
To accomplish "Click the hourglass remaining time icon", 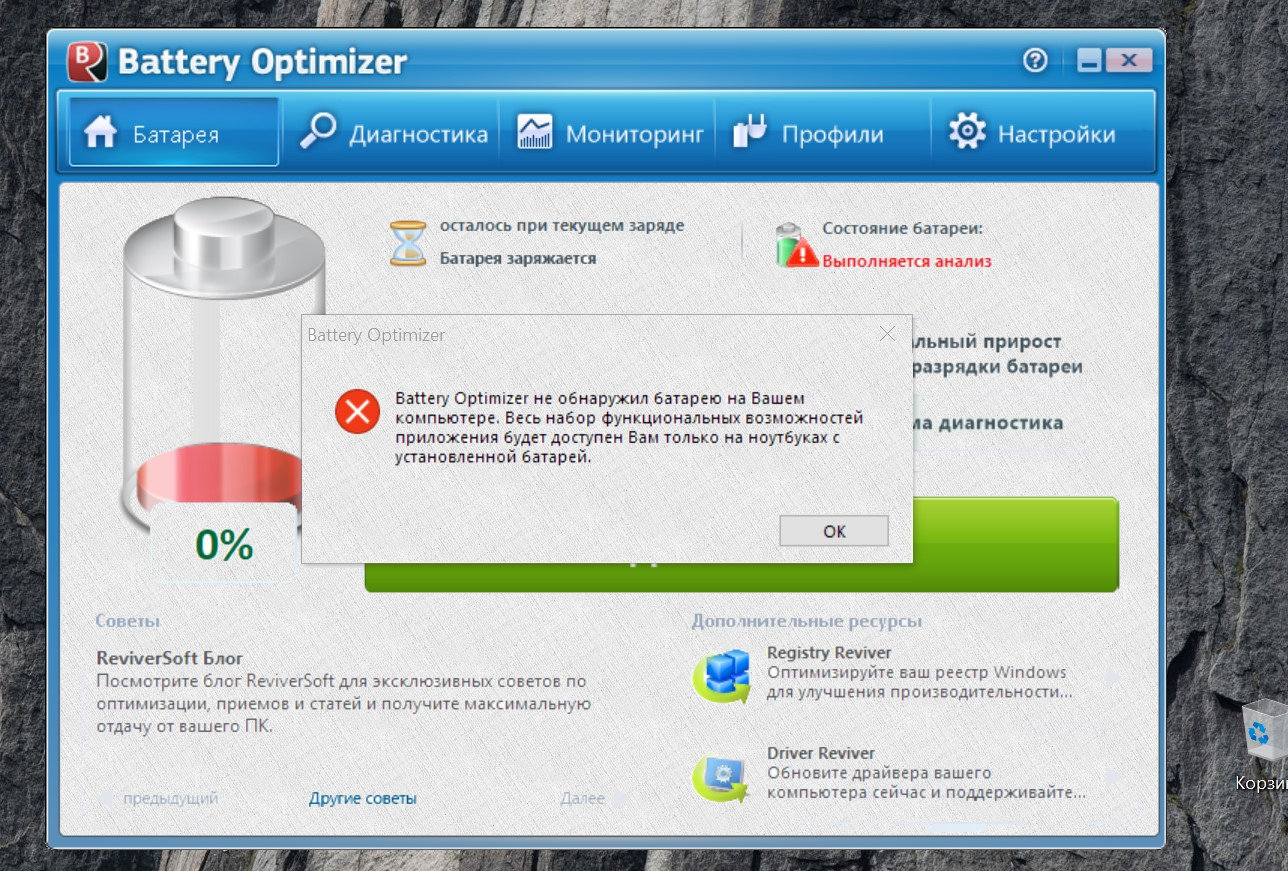I will click(408, 243).
